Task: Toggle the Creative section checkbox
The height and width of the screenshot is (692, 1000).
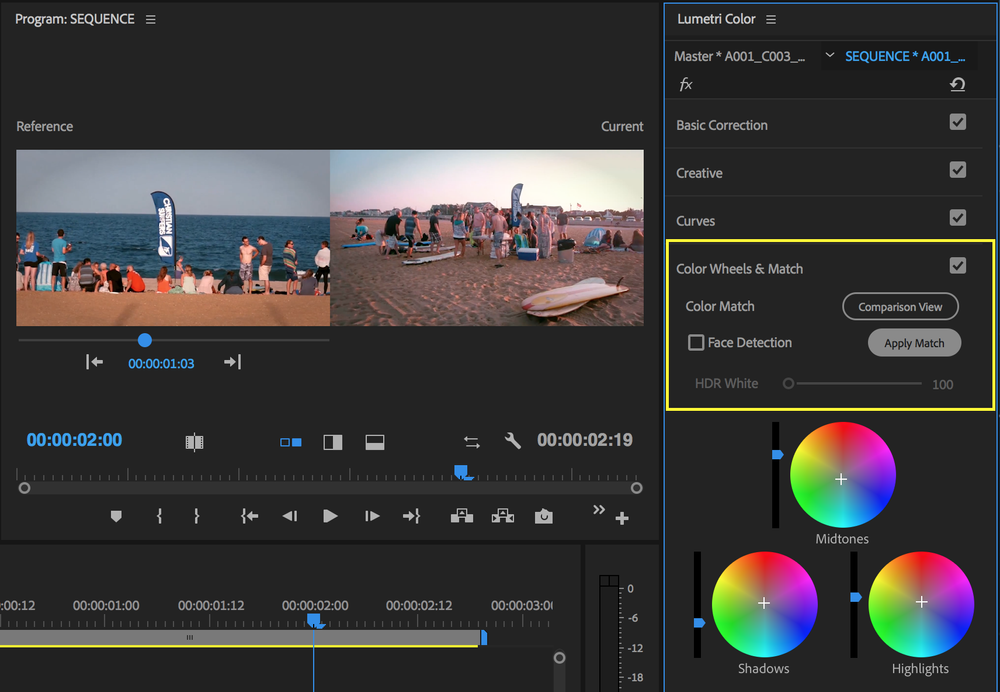Action: coord(958,170)
